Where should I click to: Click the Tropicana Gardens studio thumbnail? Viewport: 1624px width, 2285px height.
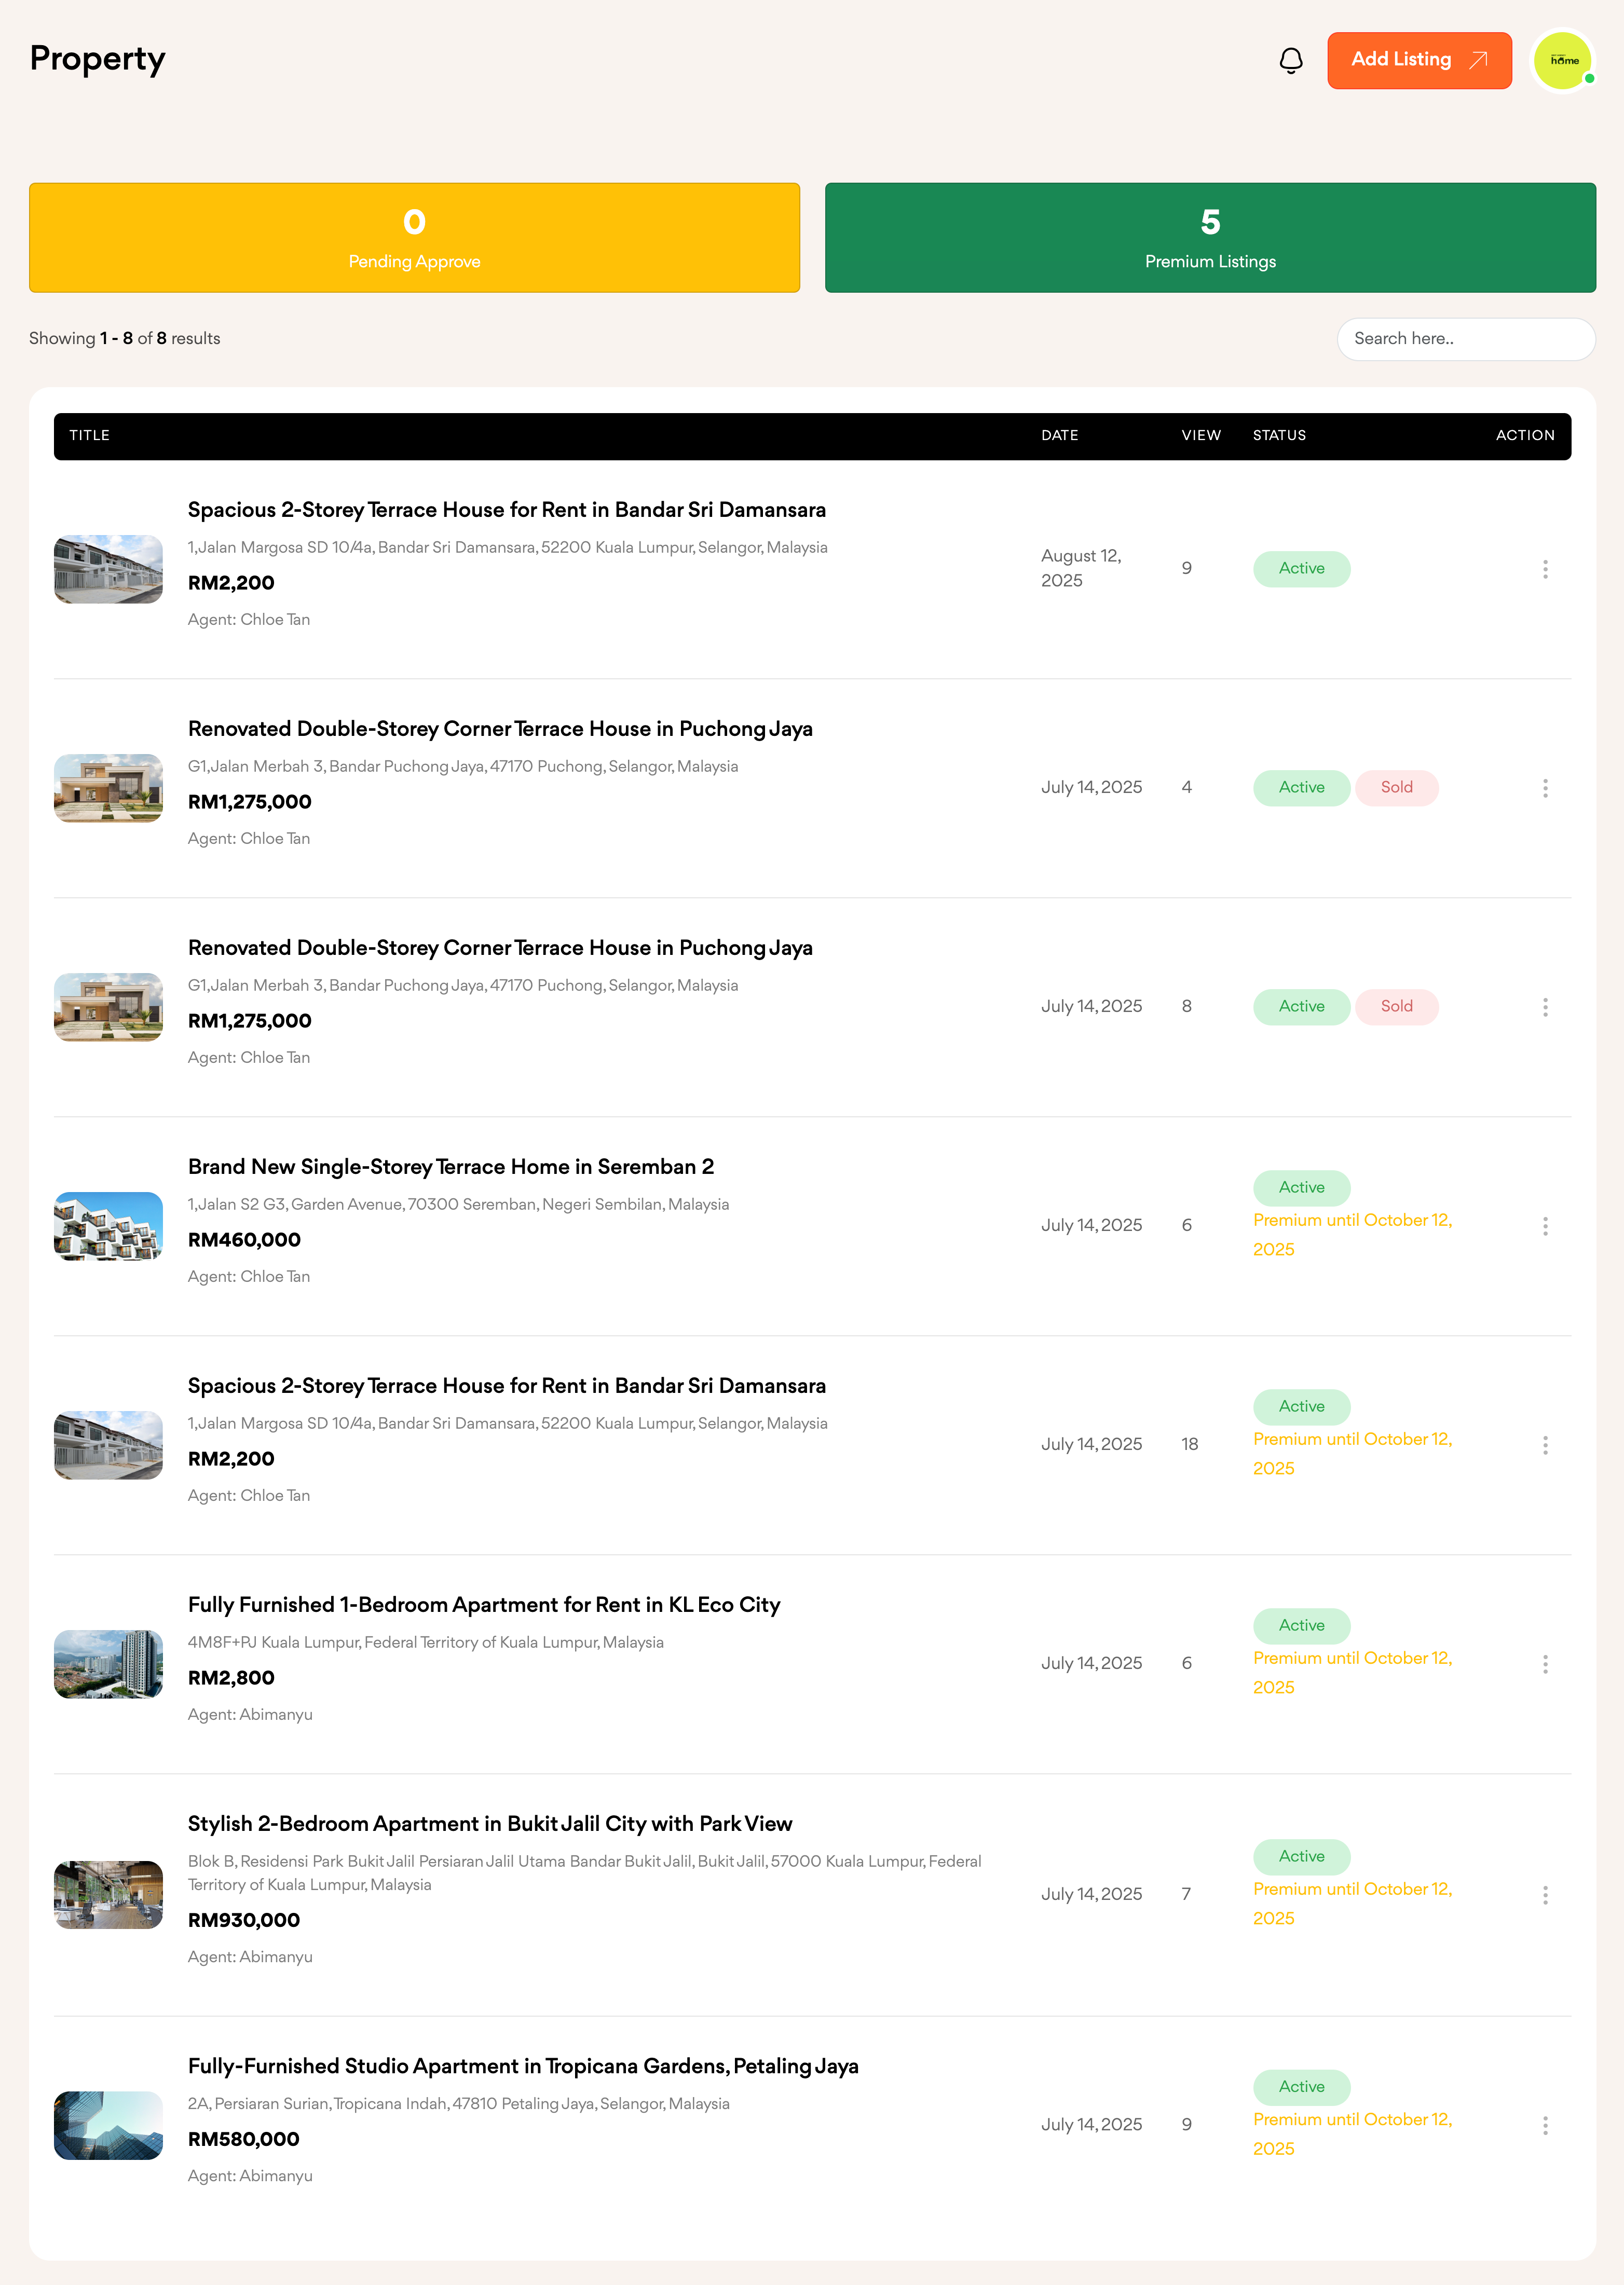point(108,2125)
